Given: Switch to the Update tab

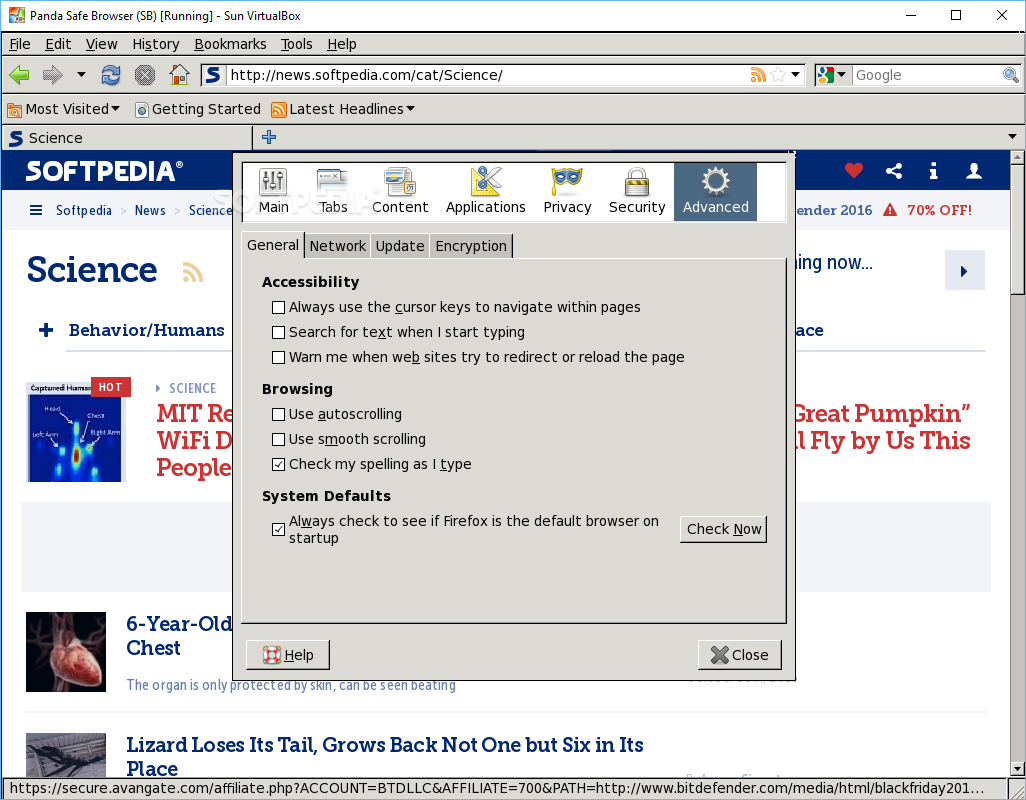Looking at the screenshot, I should (400, 246).
